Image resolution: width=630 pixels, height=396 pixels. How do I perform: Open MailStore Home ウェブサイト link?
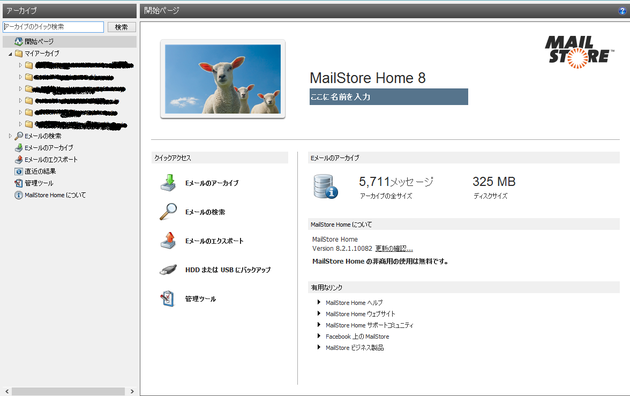pos(360,314)
